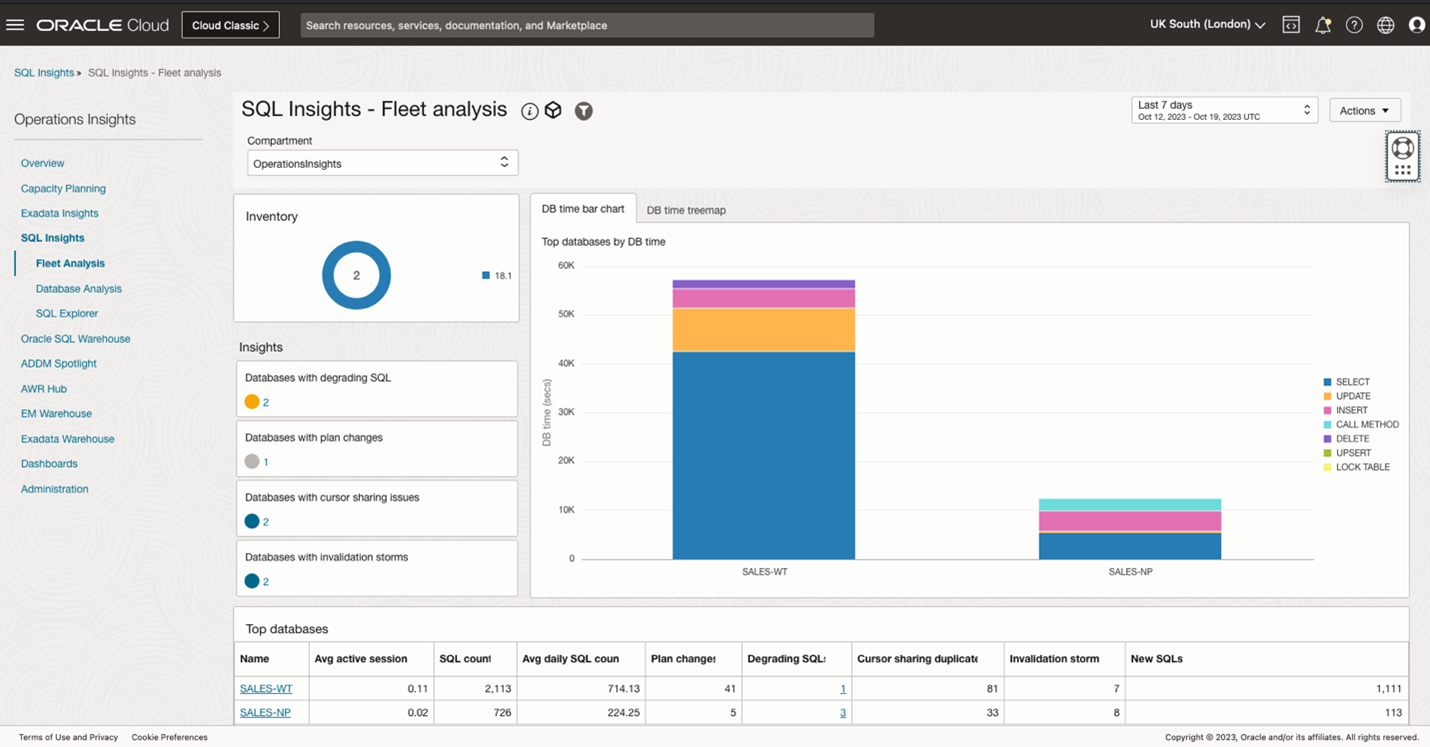Viewport: 1430px width, 747px height.
Task: Toggle the CALL METHOD legend item
Action: [x=1361, y=425]
